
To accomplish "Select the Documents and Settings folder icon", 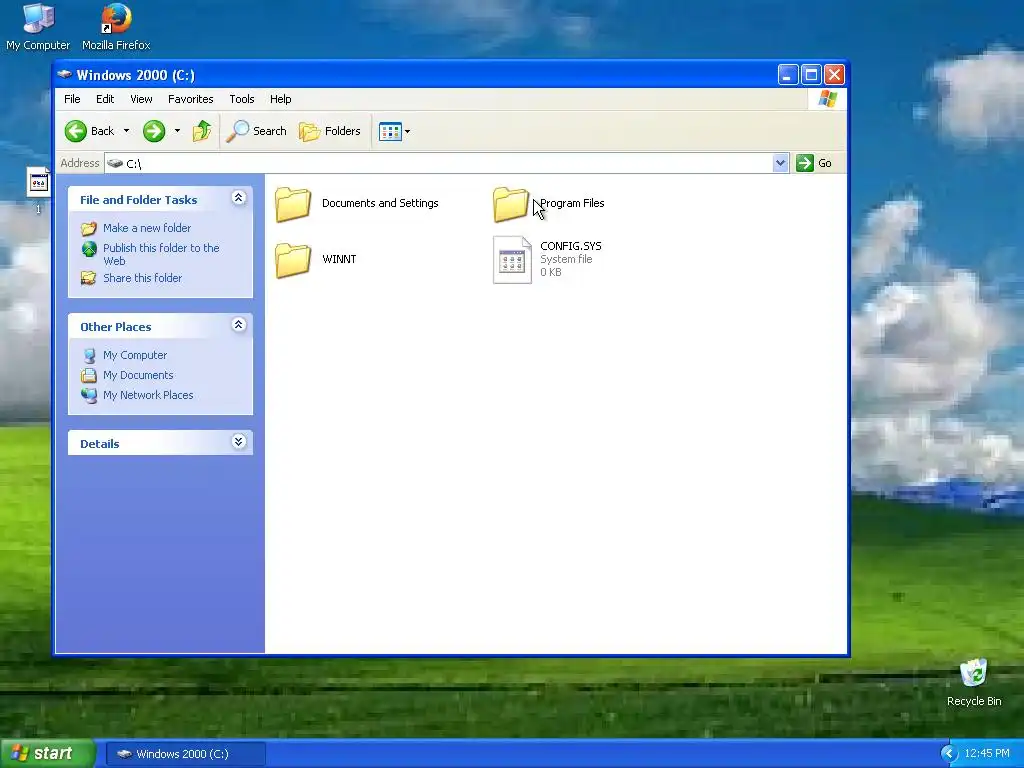I will 293,204.
